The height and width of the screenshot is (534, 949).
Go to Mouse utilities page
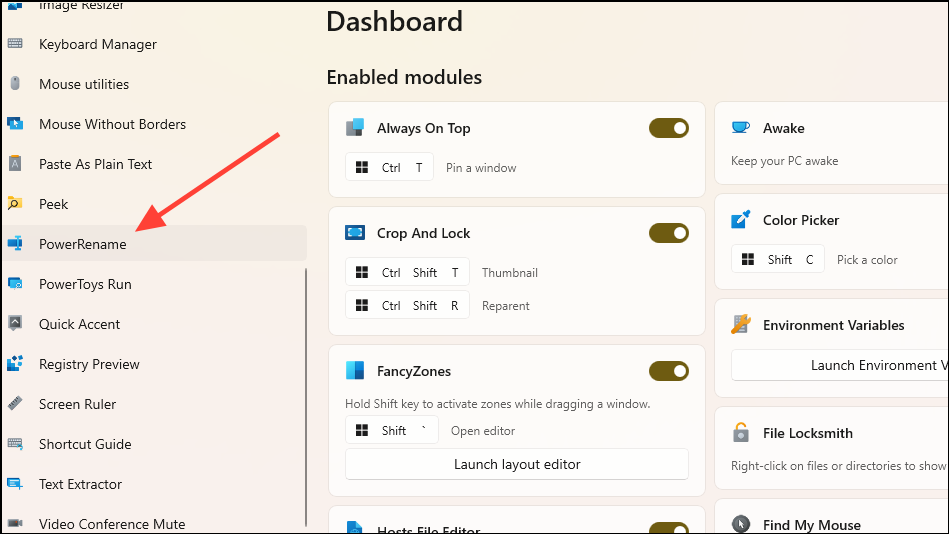pyautogui.click(x=154, y=84)
